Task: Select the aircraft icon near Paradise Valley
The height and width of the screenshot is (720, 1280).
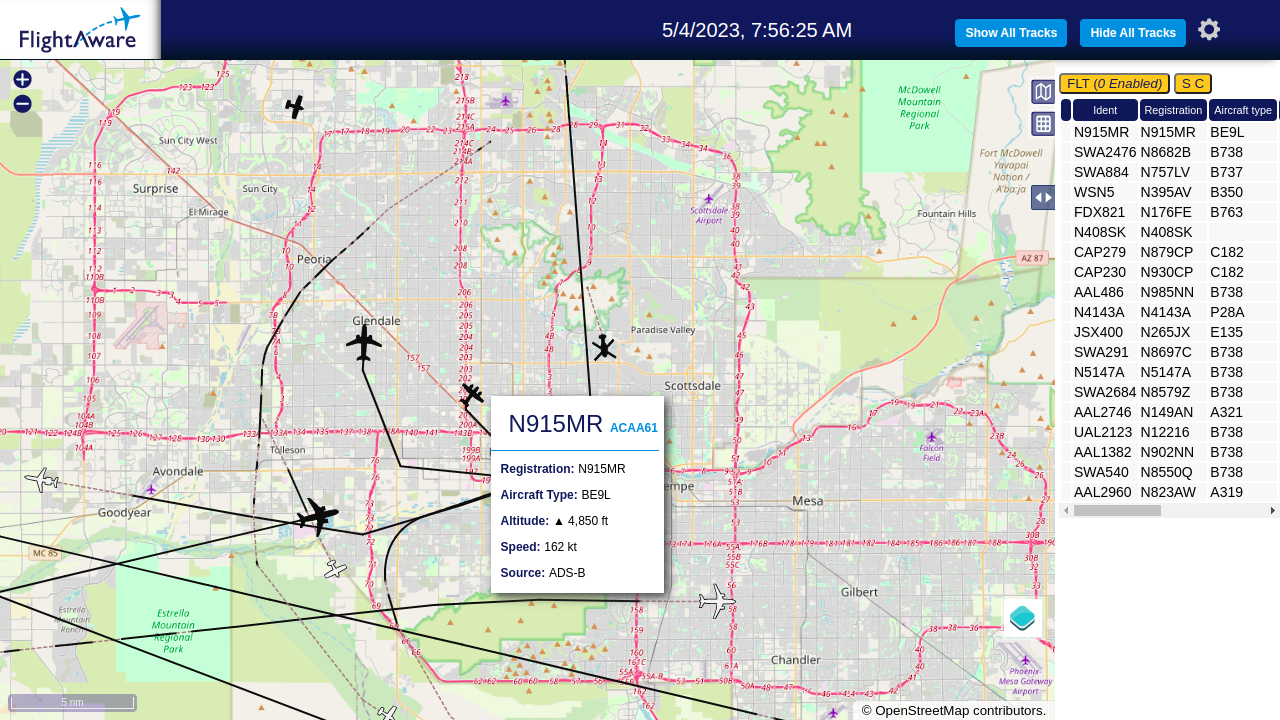Action: 603,347
